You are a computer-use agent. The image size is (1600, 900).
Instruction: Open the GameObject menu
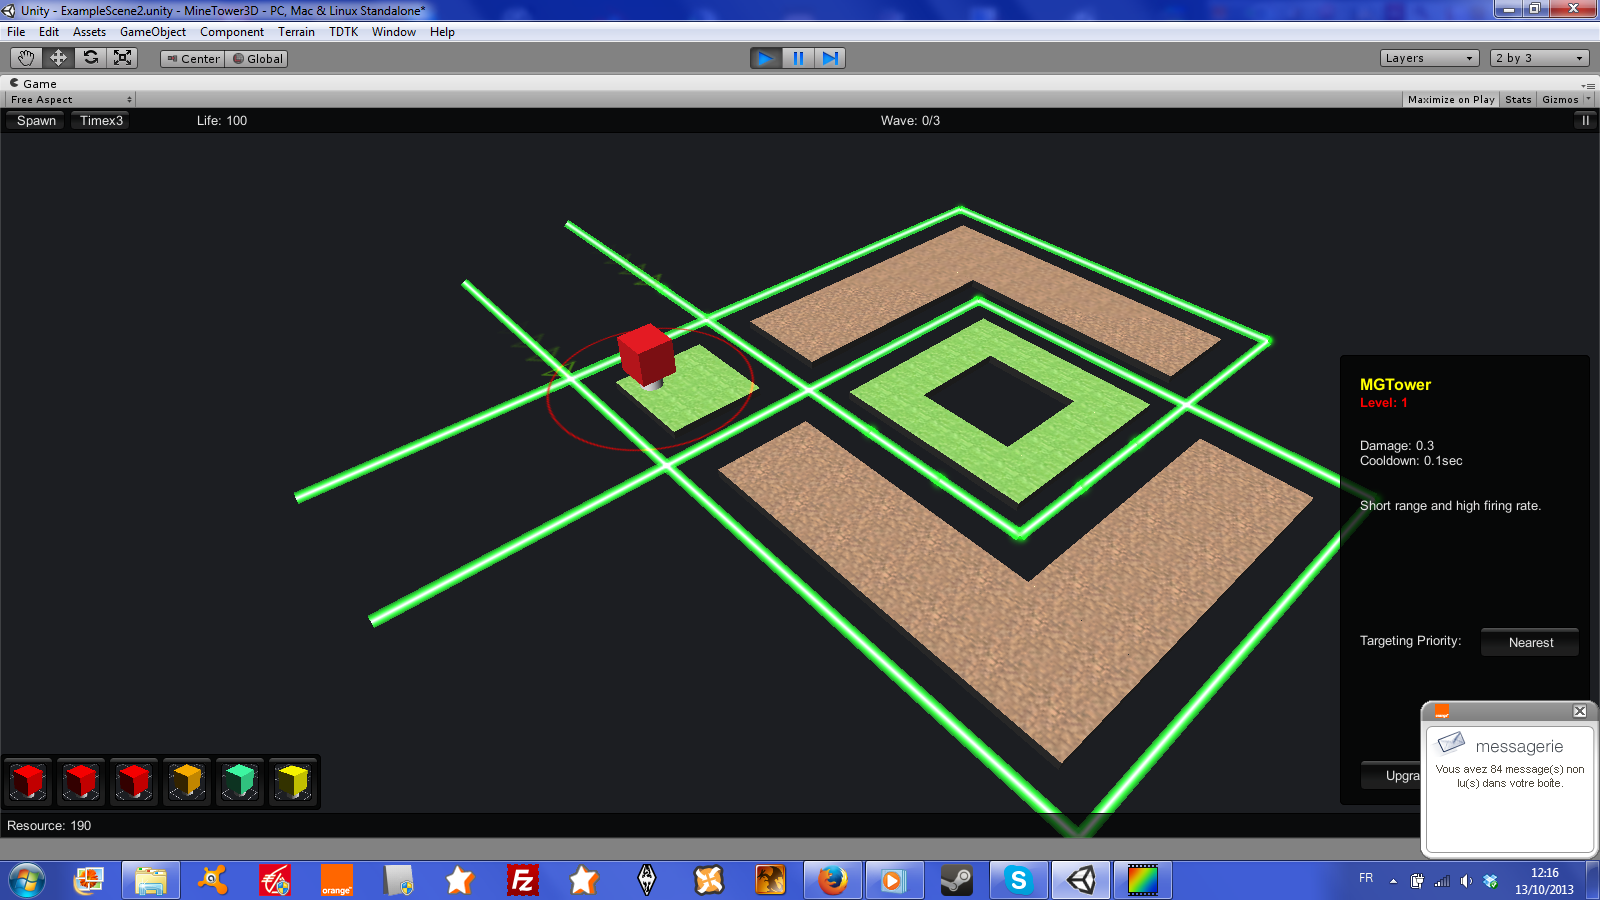click(x=152, y=32)
